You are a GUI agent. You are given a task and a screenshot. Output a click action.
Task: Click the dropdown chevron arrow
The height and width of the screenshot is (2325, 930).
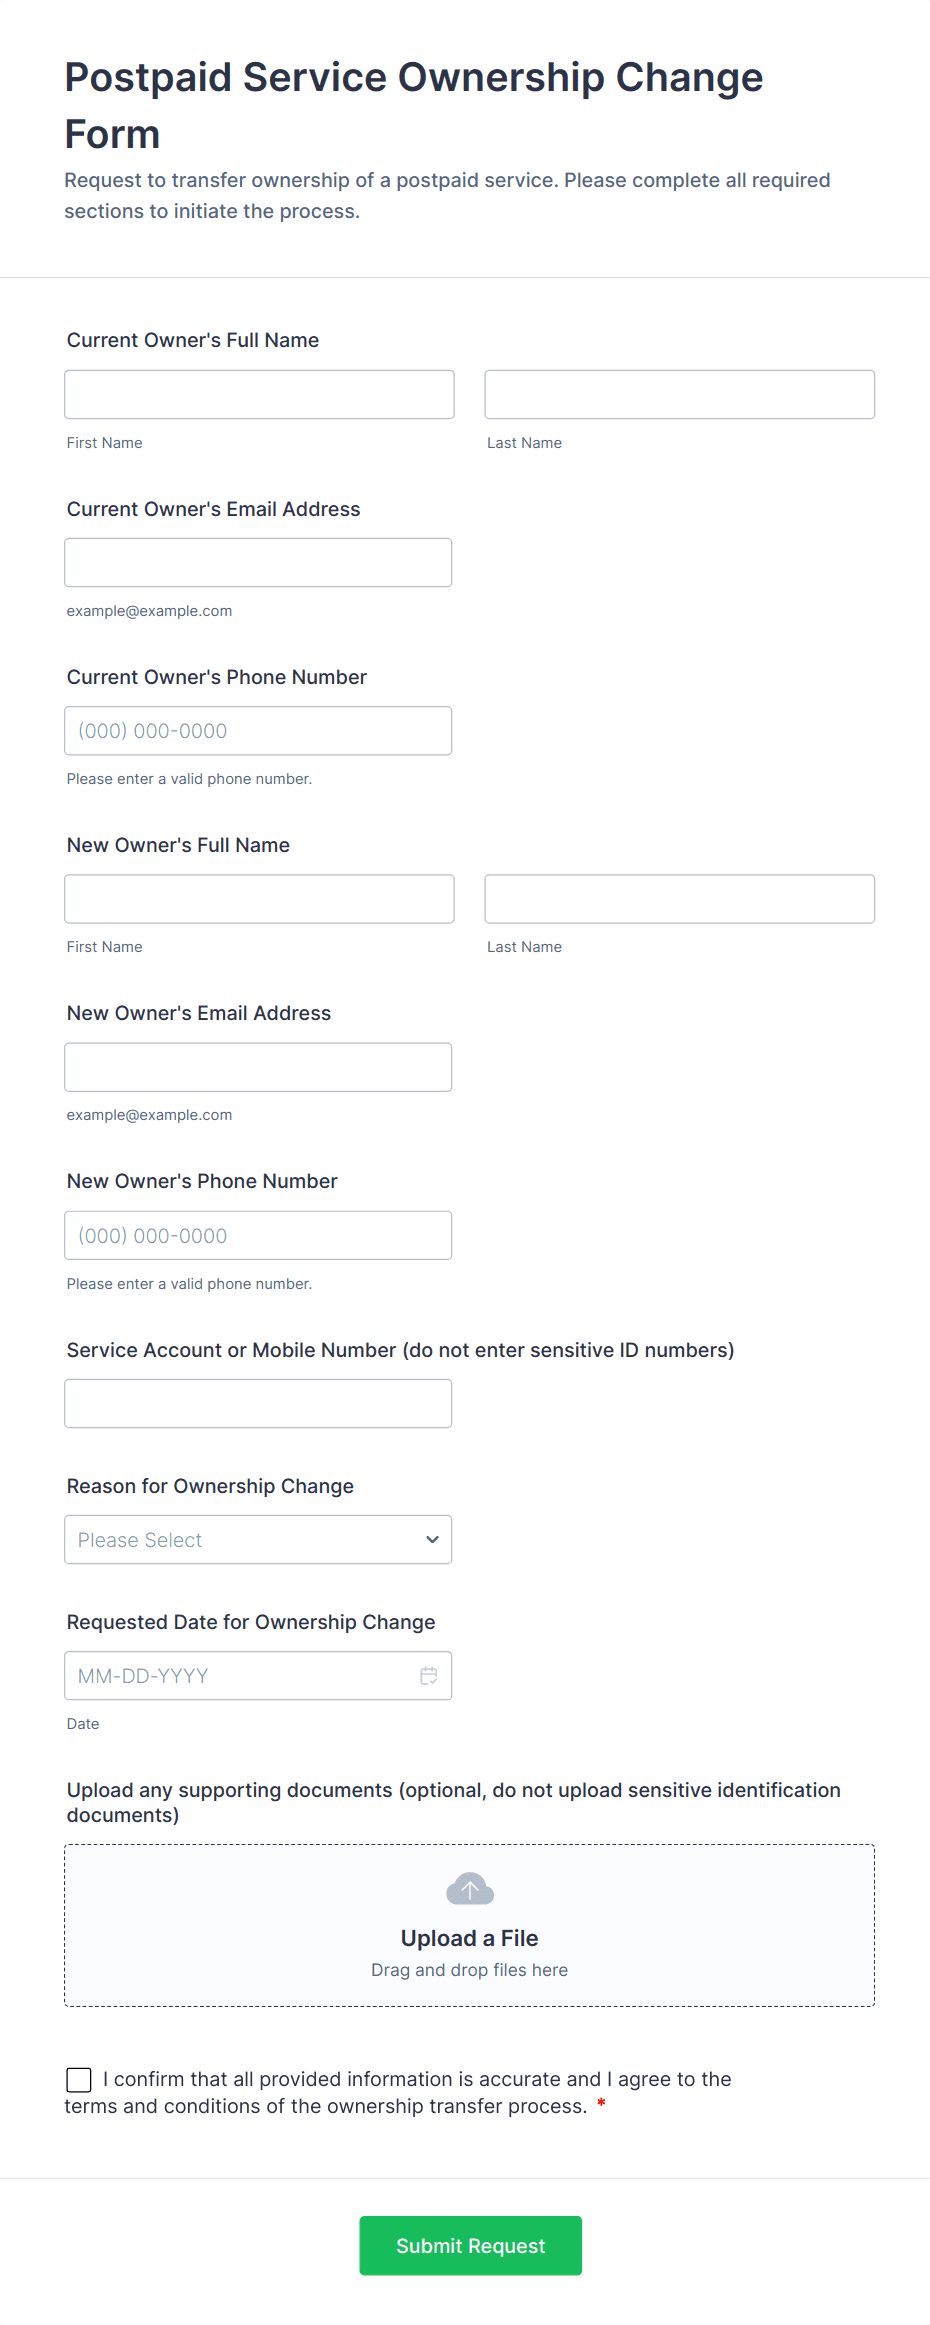click(432, 1540)
